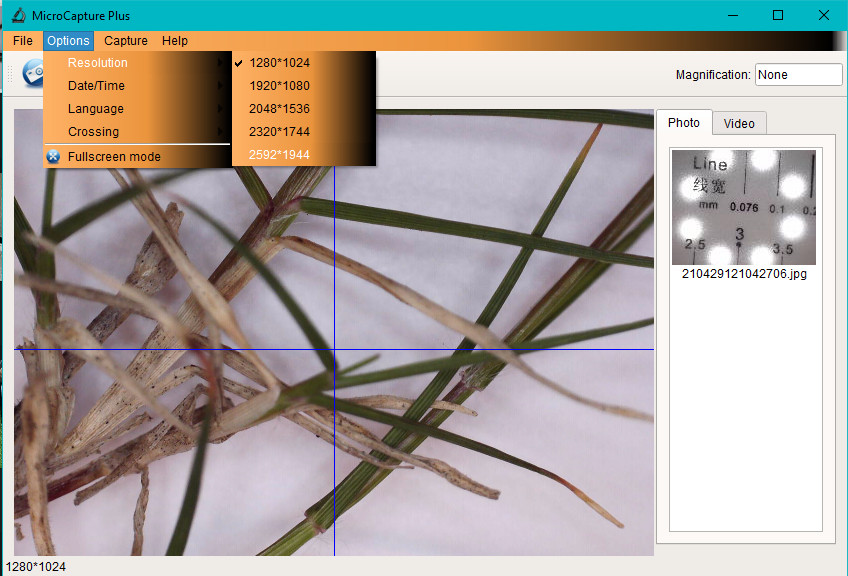Set resolution to 2592*1944
848x576 pixels.
click(279, 154)
